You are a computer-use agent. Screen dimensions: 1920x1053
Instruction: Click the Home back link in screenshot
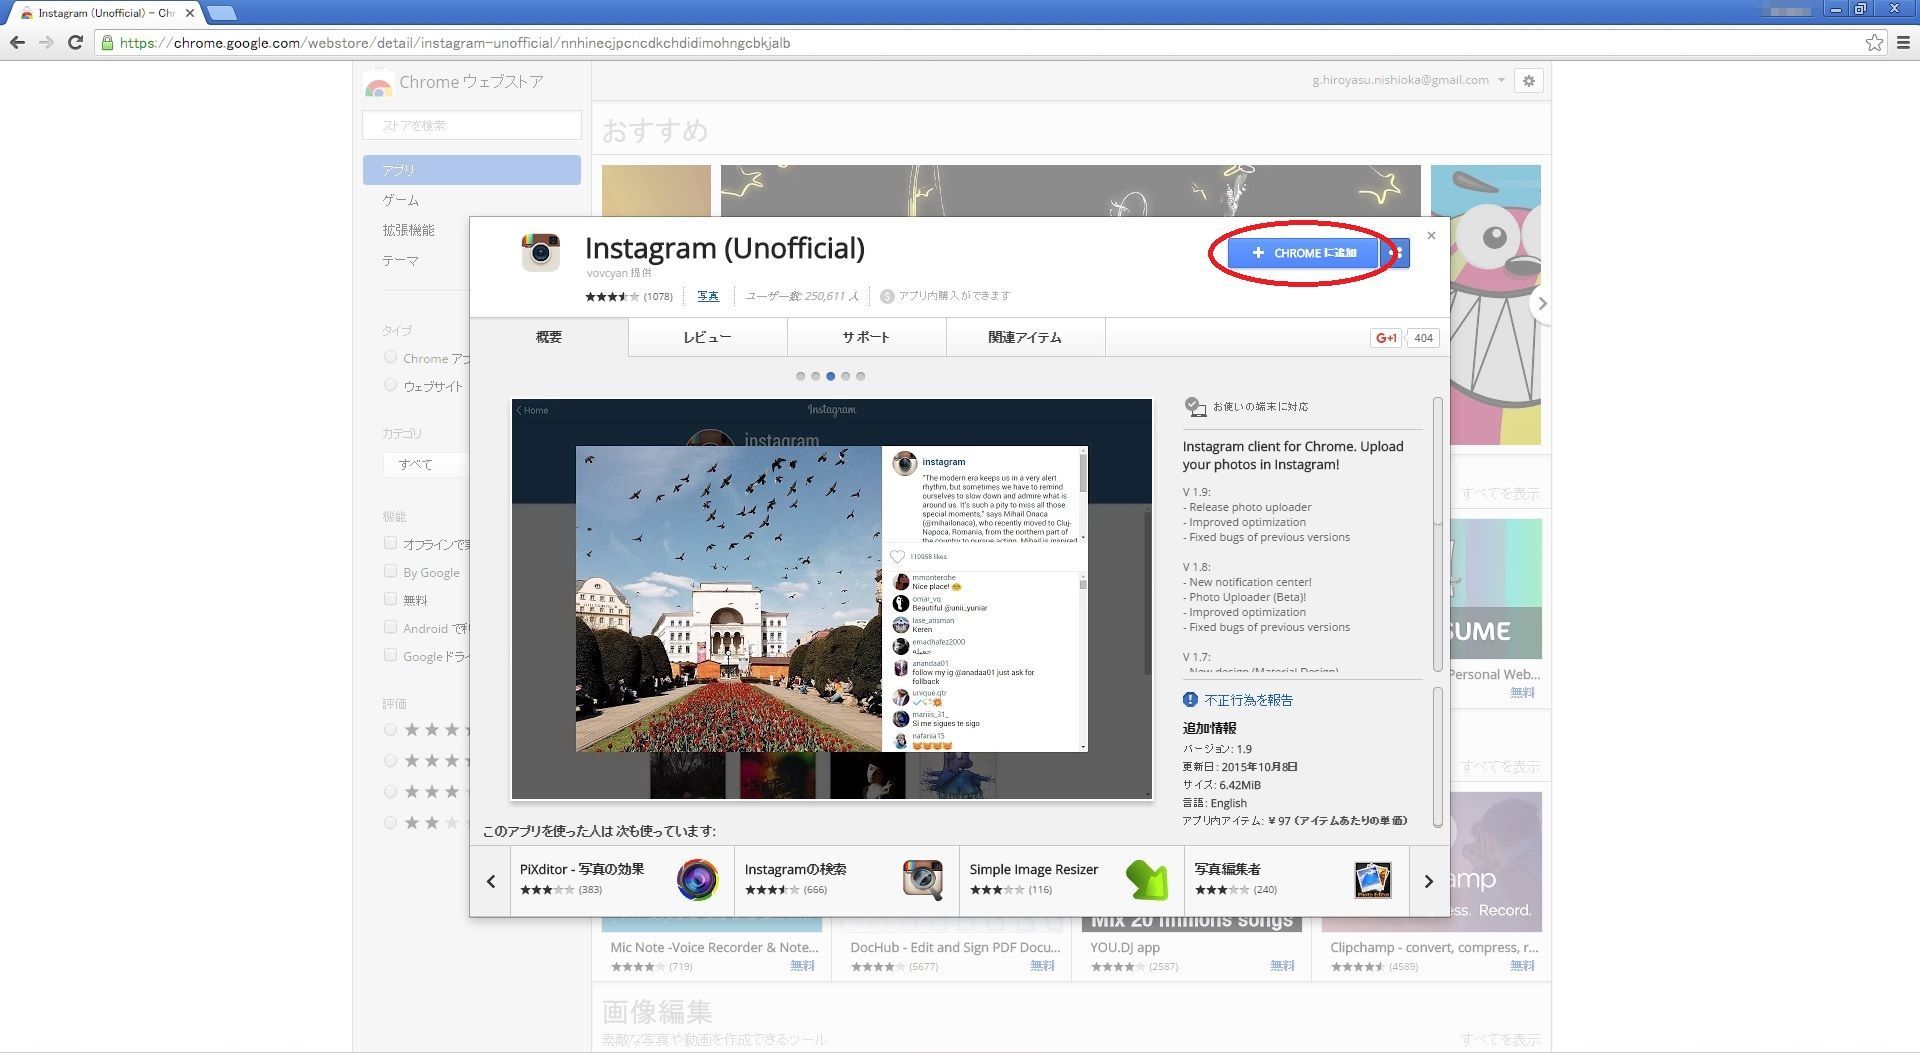532,410
